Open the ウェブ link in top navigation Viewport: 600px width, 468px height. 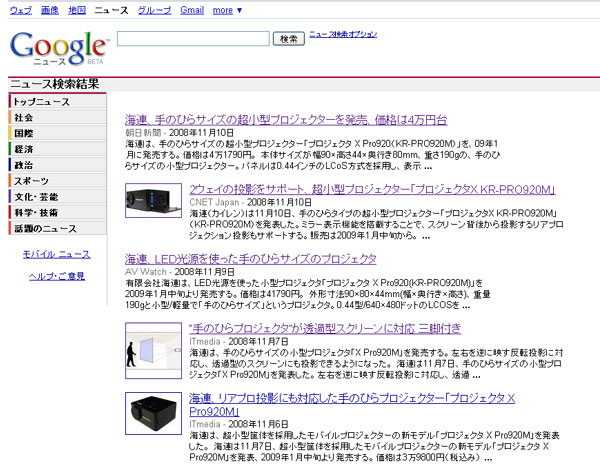pos(21,10)
